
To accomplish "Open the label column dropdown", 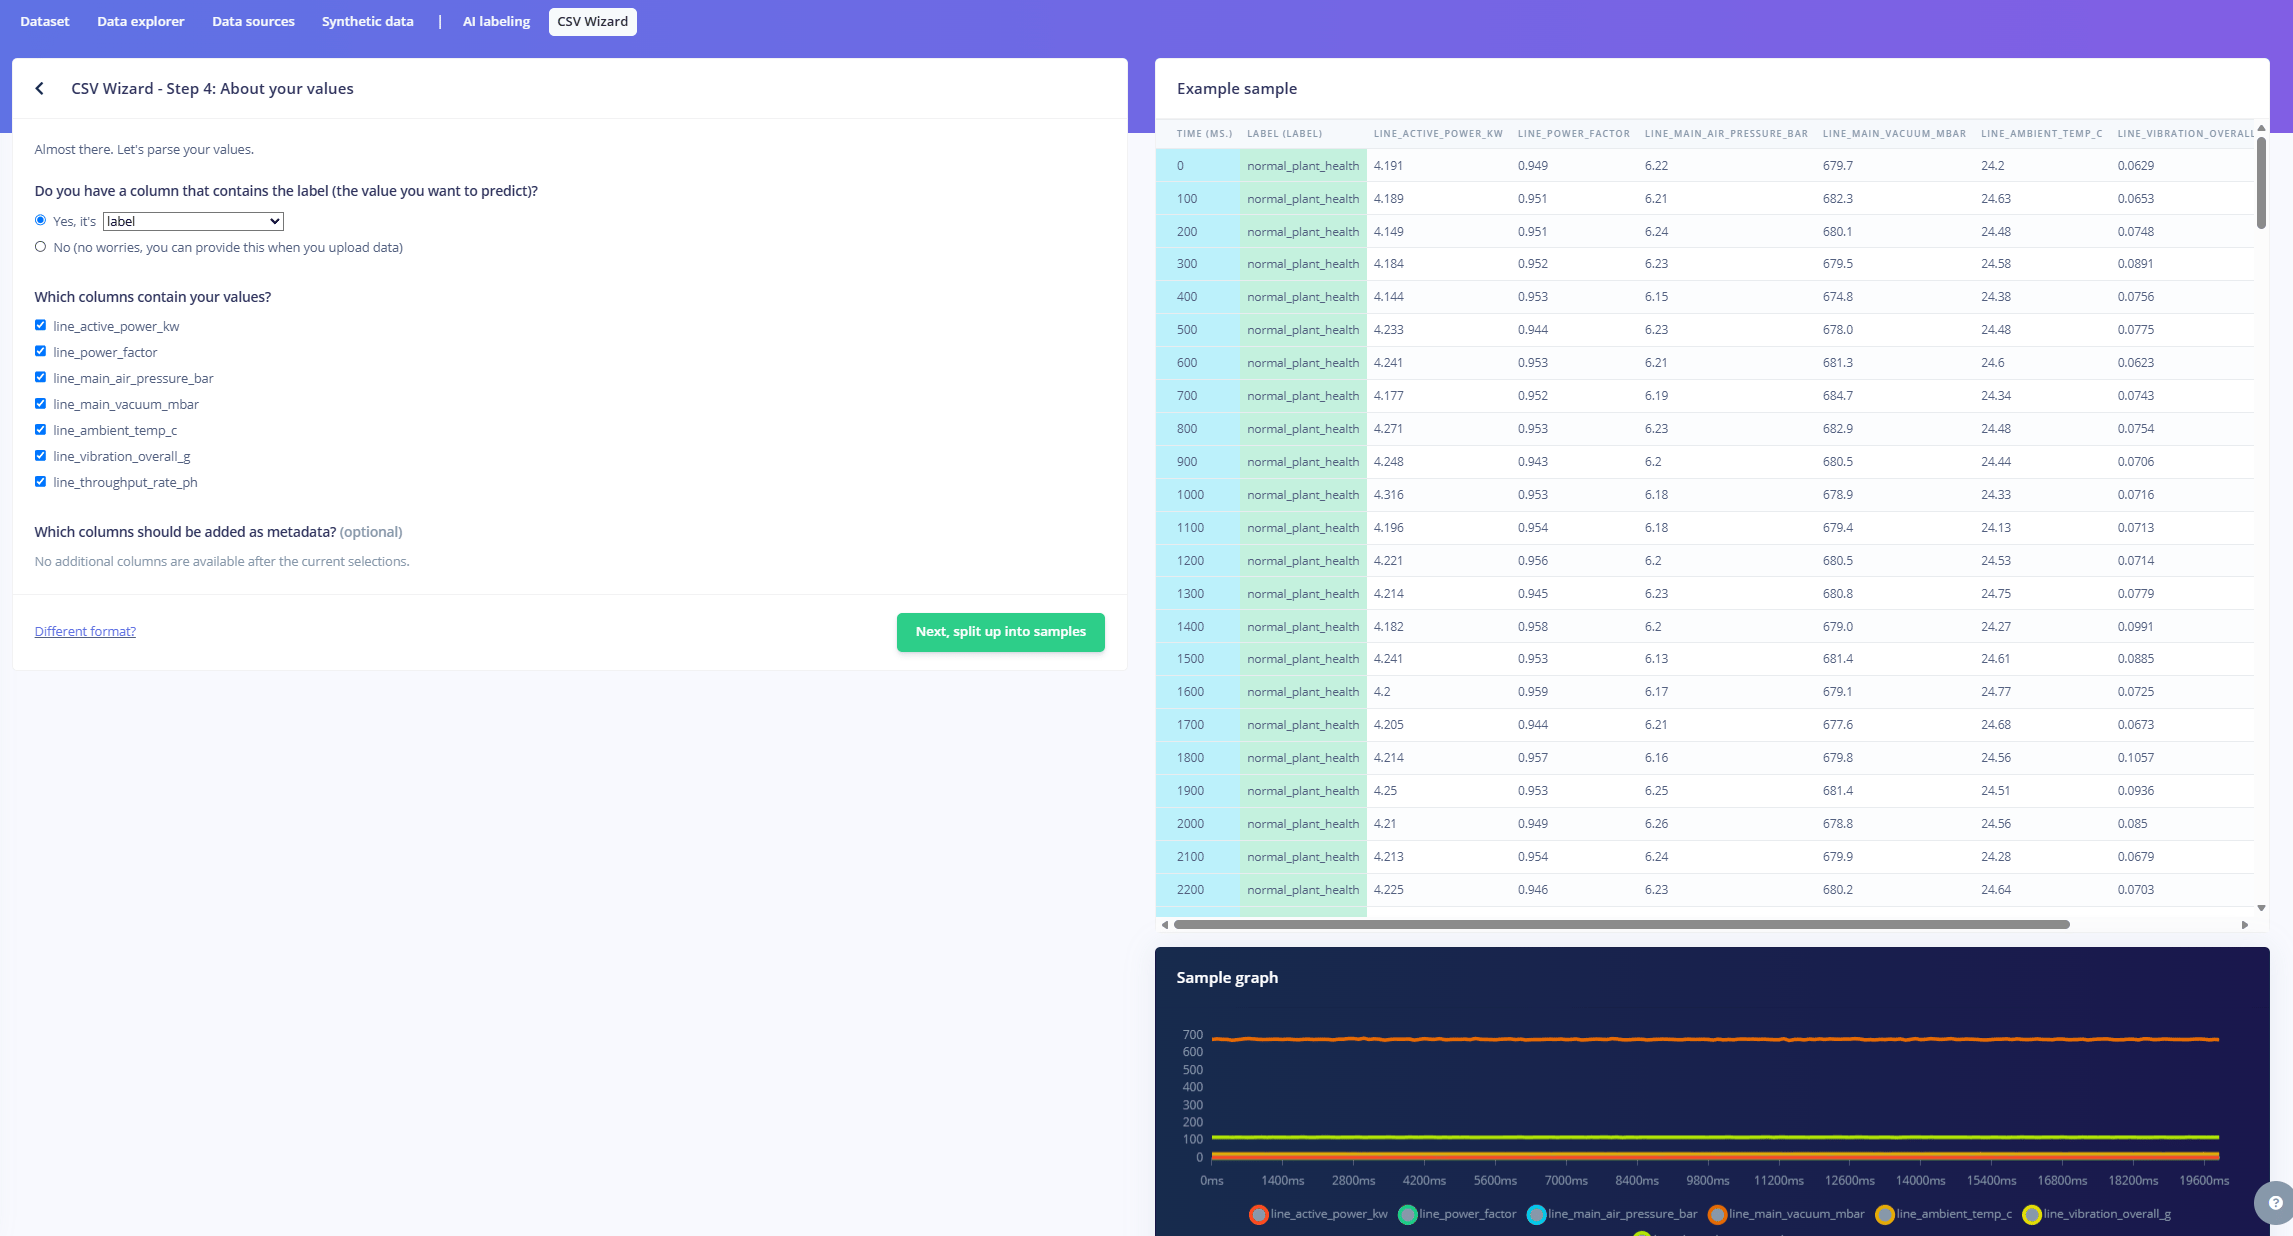I will click(x=193, y=221).
